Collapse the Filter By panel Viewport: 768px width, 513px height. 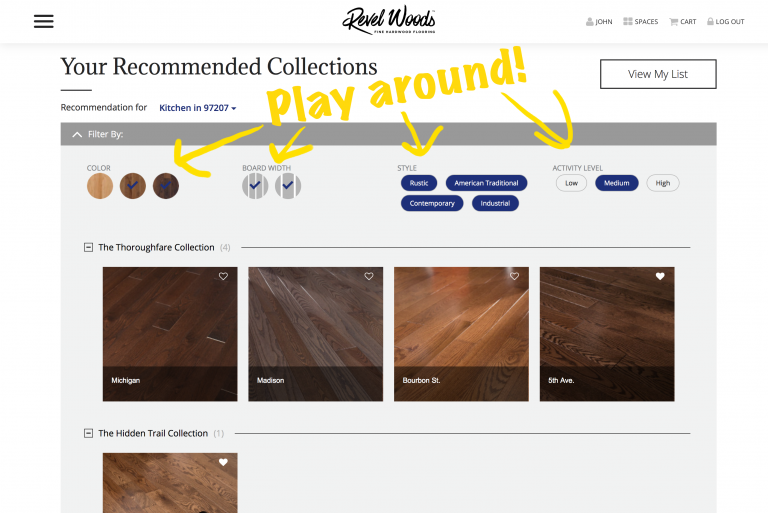tap(77, 134)
